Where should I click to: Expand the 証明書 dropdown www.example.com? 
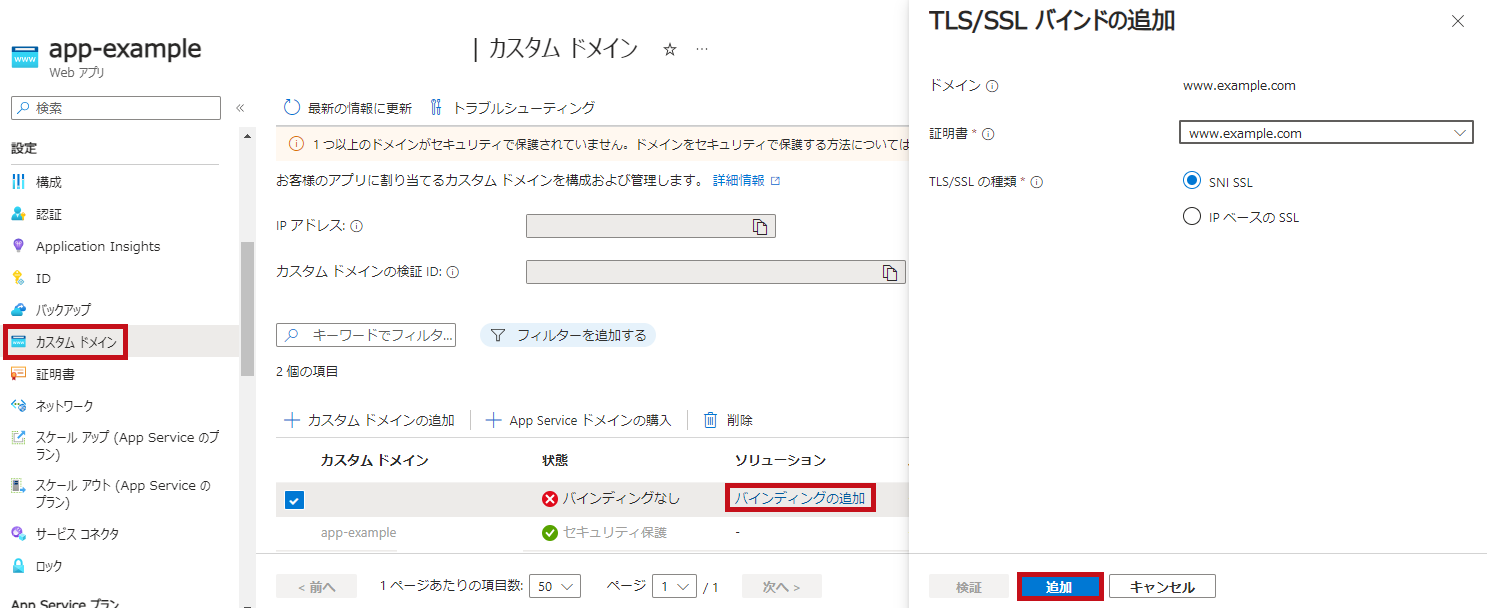click(x=1326, y=132)
